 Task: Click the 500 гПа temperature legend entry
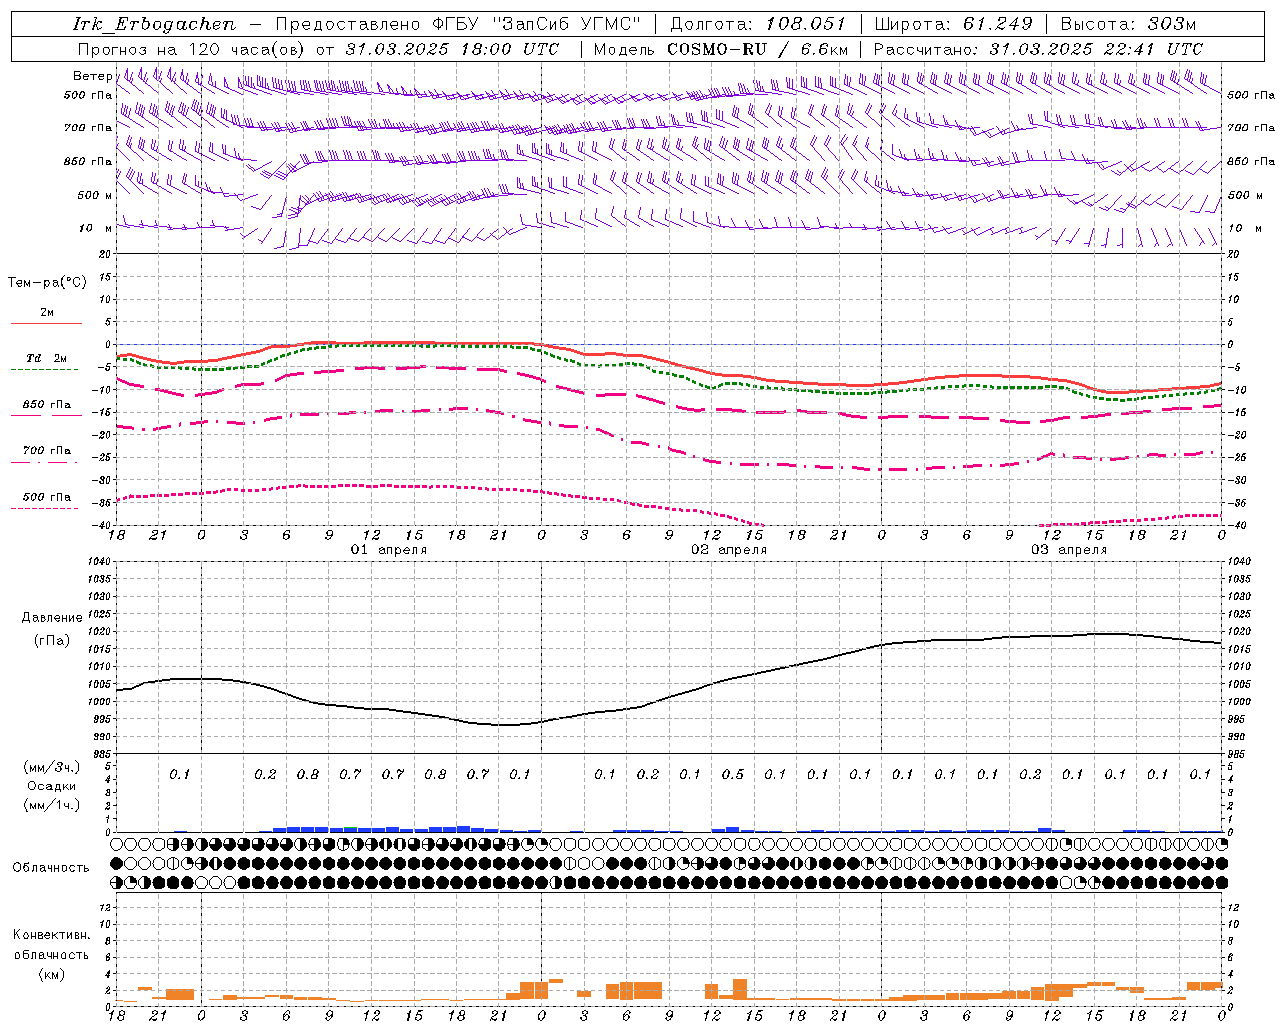click(x=47, y=497)
